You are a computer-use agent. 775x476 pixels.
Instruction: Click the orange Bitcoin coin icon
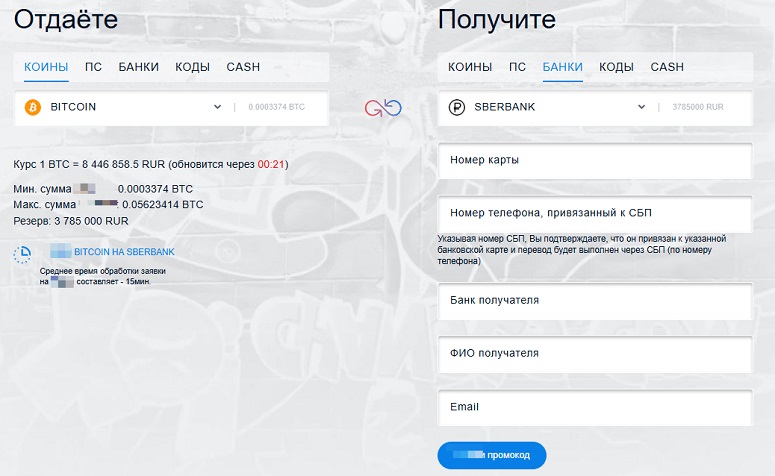tap(32, 107)
